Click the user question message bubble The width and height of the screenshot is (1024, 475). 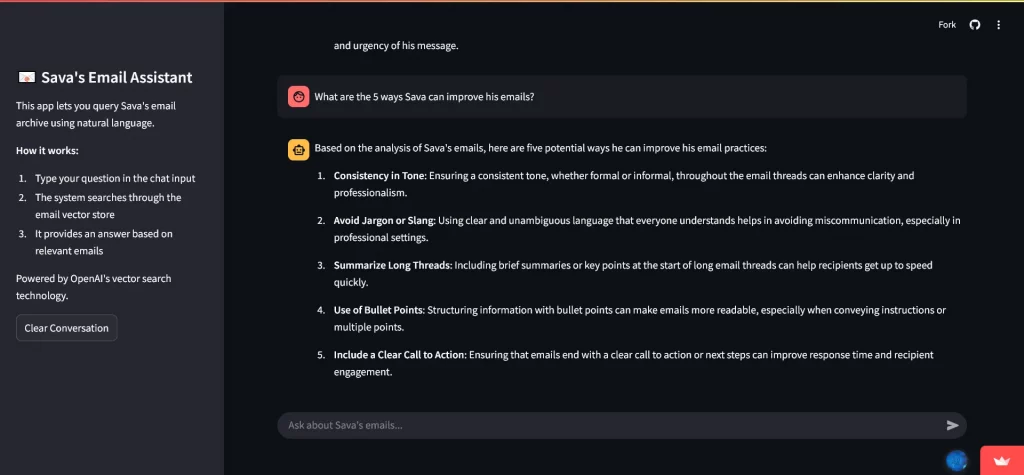click(622, 97)
